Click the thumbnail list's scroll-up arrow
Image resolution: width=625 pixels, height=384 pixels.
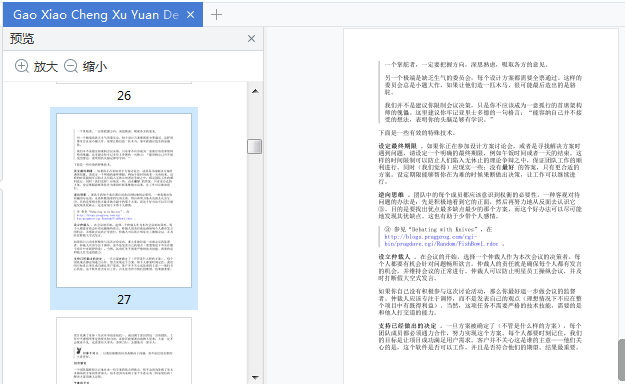(256, 91)
